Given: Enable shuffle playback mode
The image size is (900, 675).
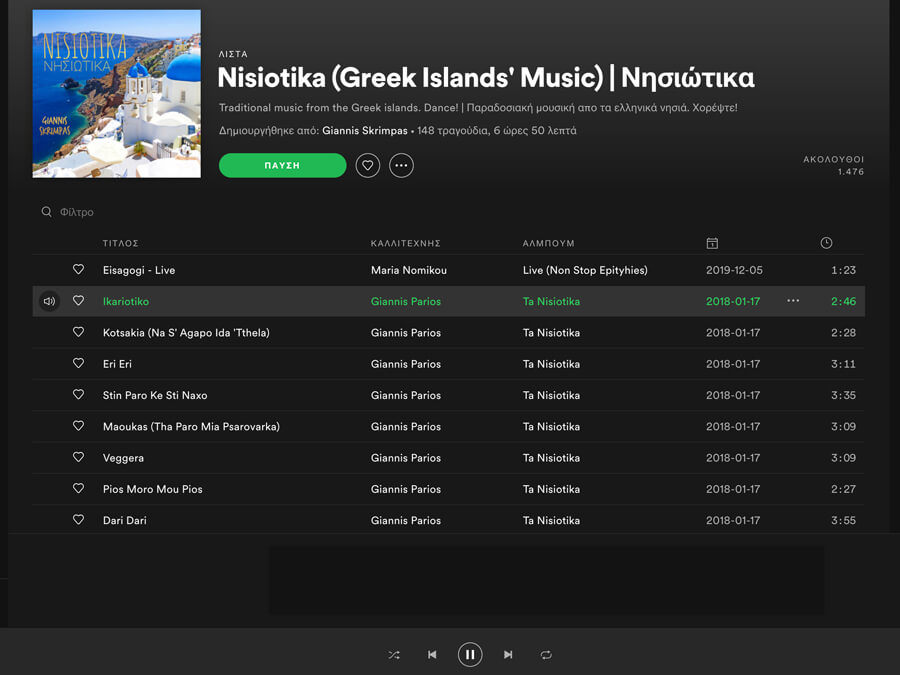Looking at the screenshot, I should [x=393, y=654].
